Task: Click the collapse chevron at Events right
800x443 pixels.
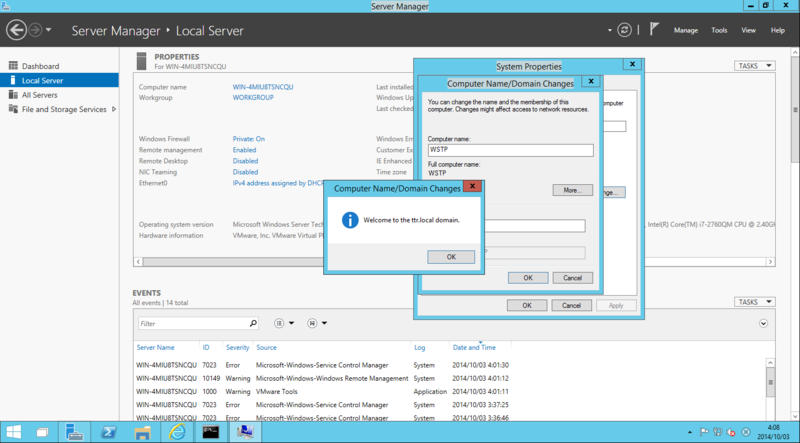Action: coord(763,323)
